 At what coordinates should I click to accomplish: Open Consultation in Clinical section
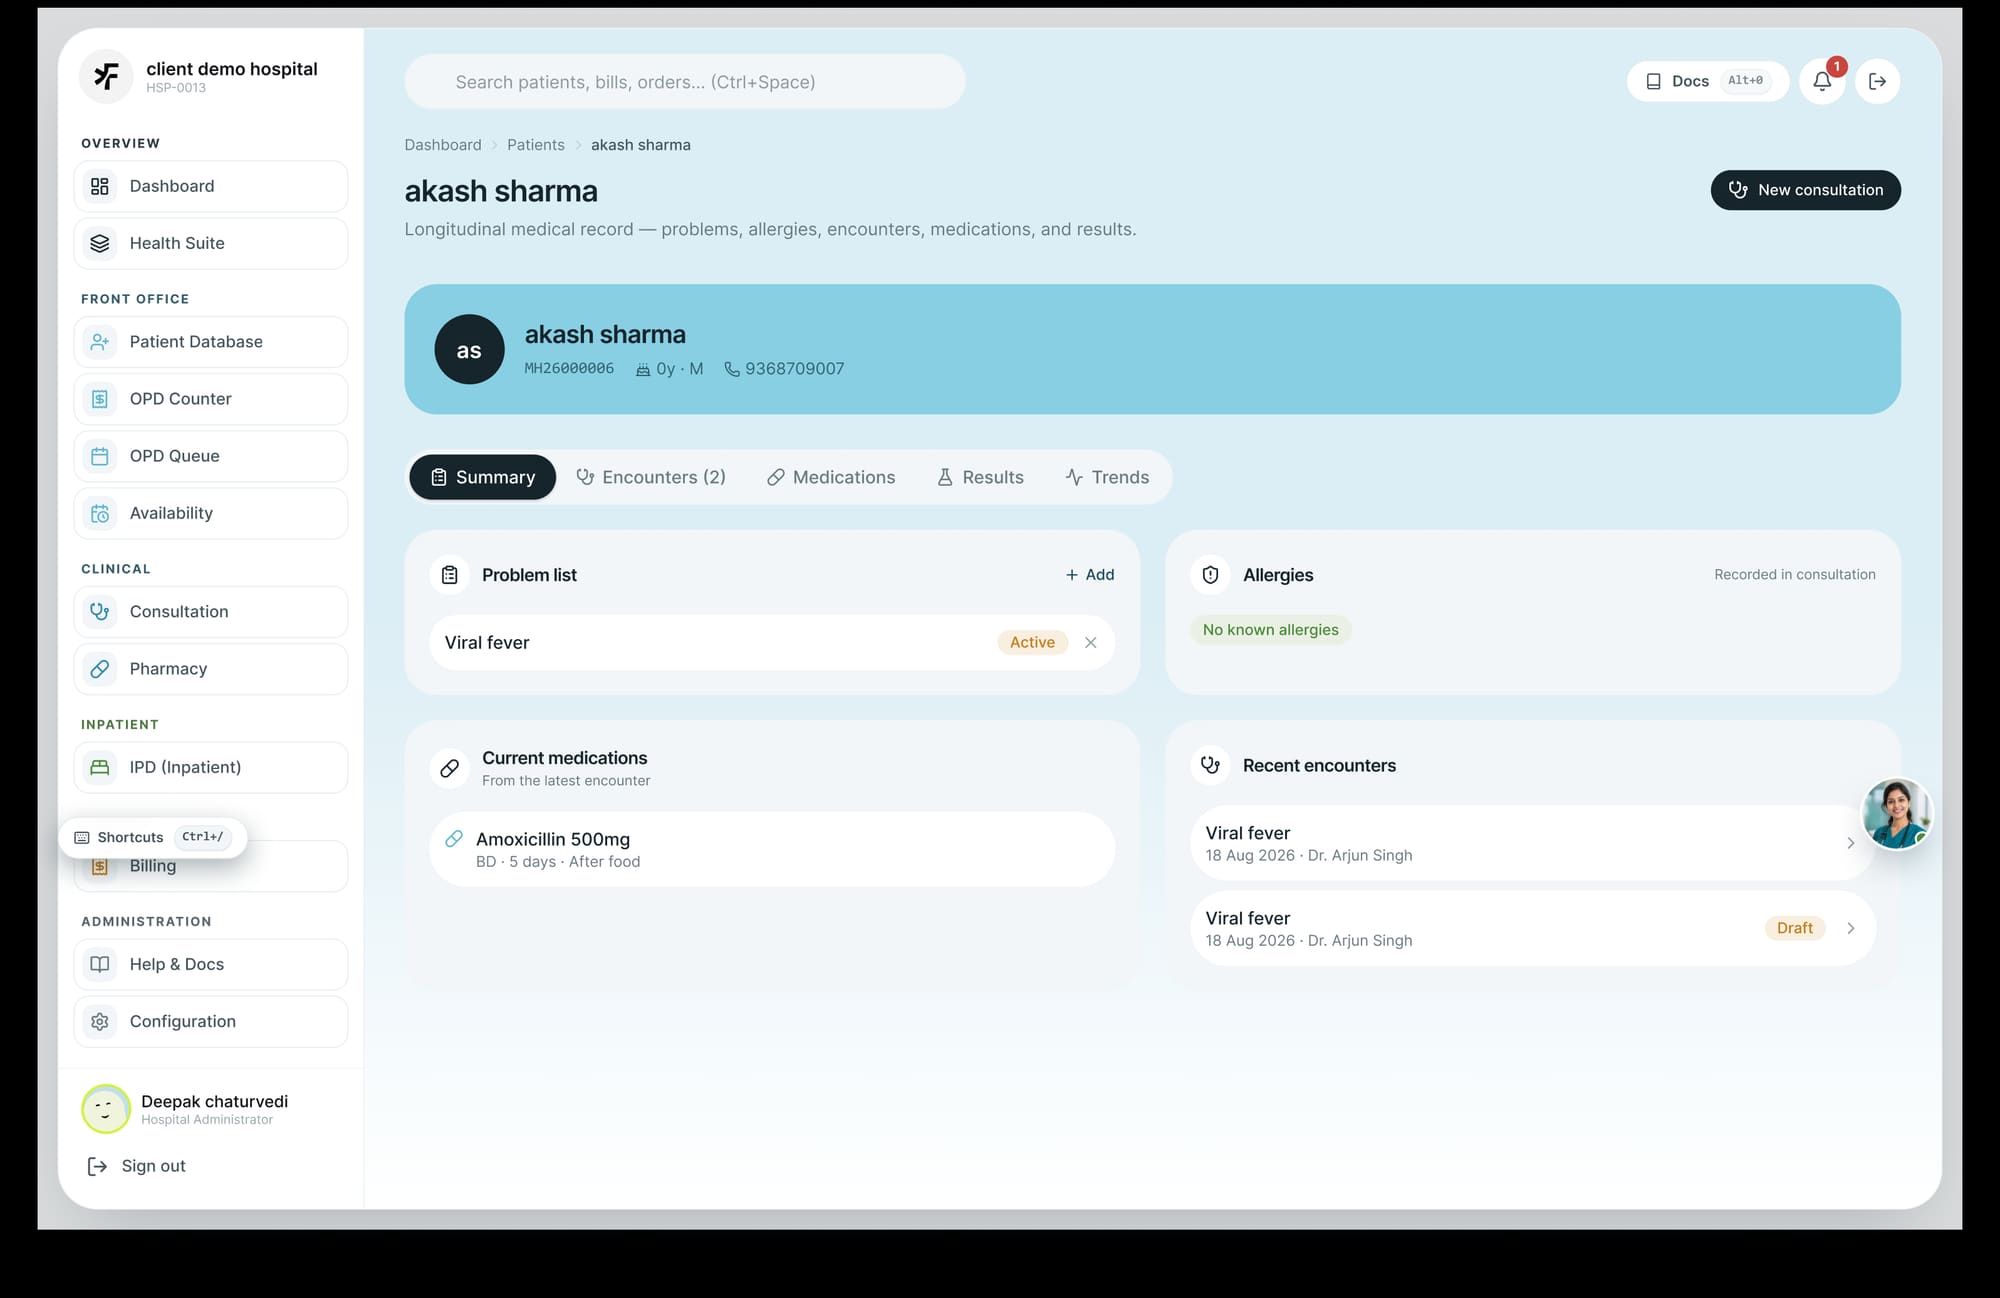pos(211,612)
